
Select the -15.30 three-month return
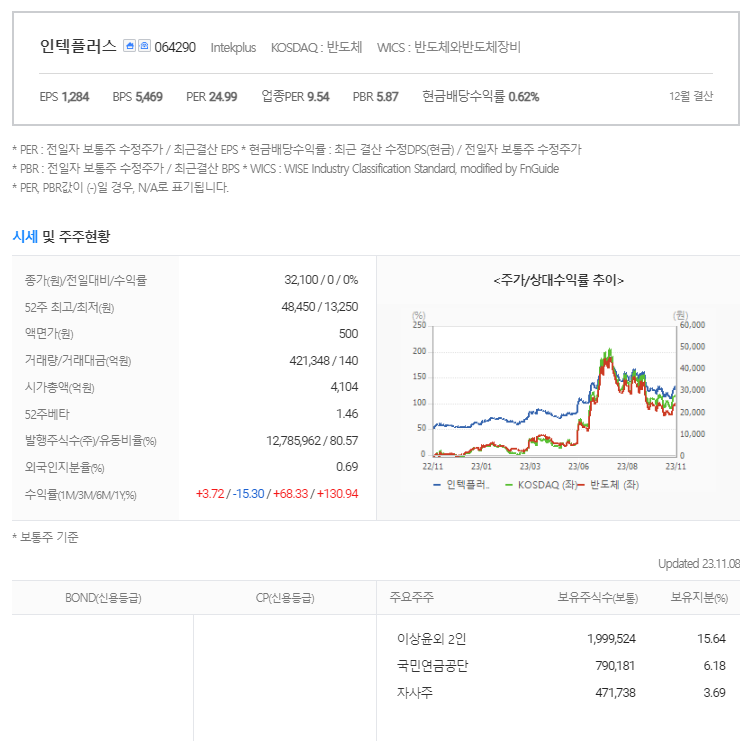coord(248,494)
